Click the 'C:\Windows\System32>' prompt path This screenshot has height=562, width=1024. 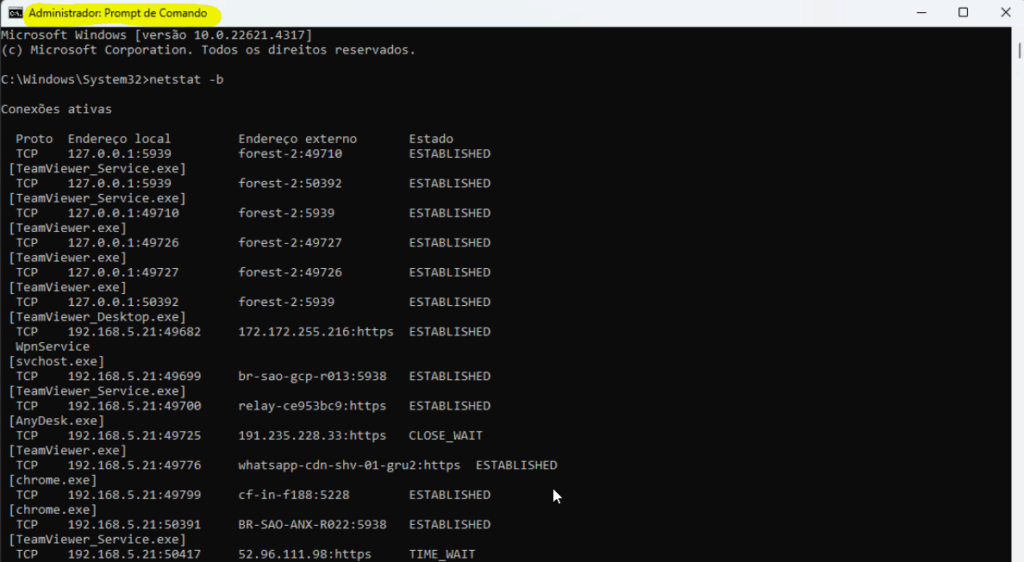tap(74, 80)
